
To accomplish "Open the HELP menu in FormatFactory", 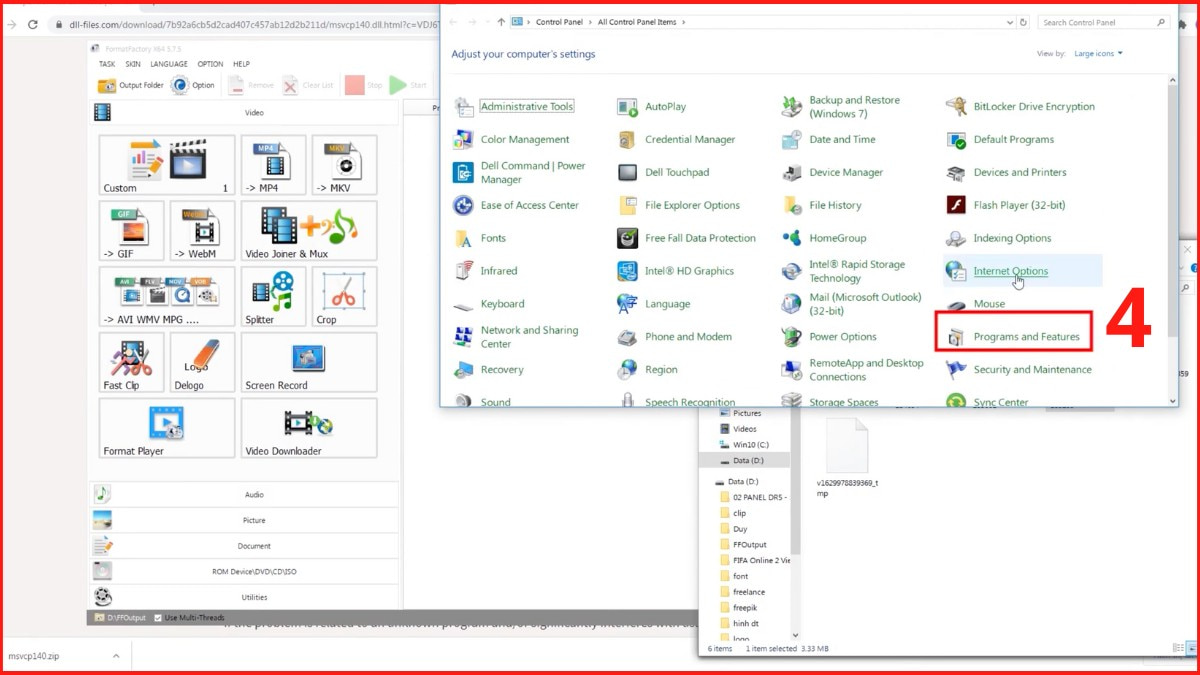I will 241,64.
